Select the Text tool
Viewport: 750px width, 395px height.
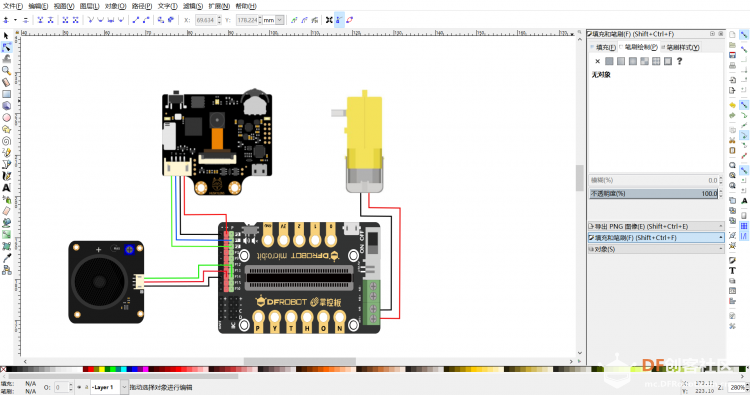pyautogui.click(x=6, y=187)
